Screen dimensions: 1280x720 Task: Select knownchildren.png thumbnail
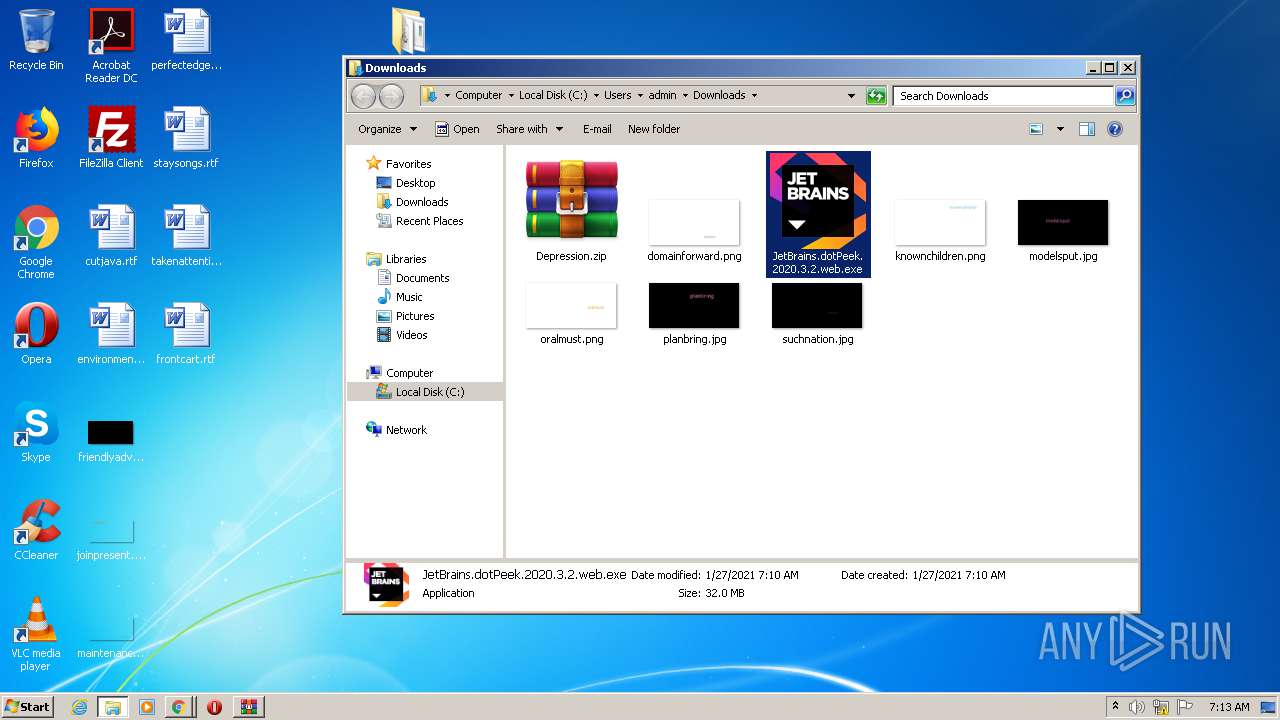tap(940, 230)
